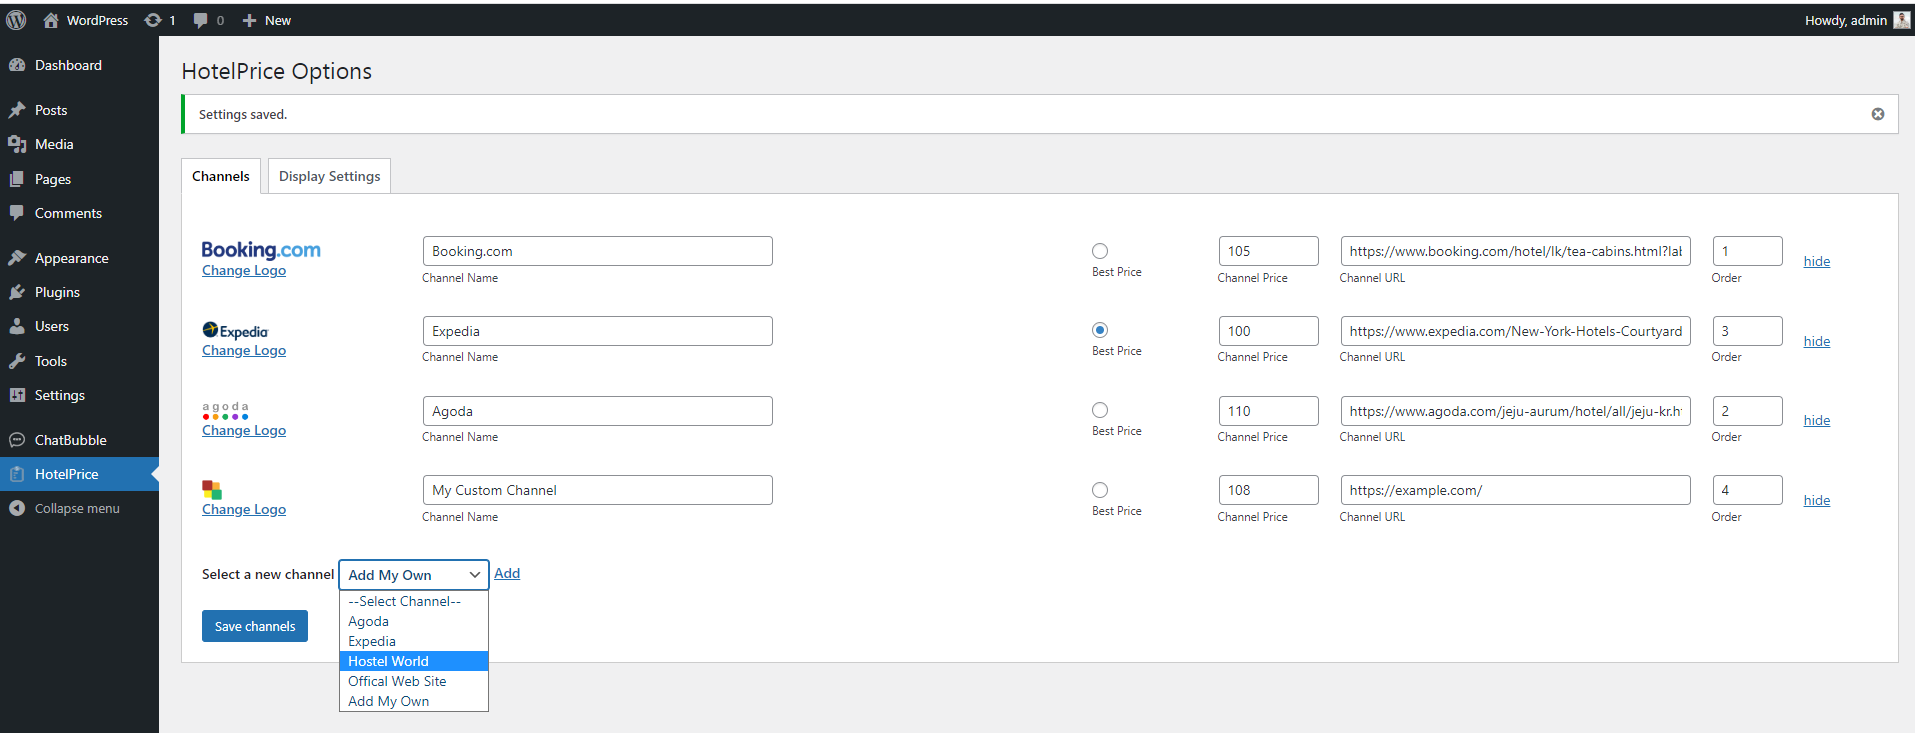Click the Expedia logo image
The height and width of the screenshot is (733, 1915).
[x=235, y=330]
